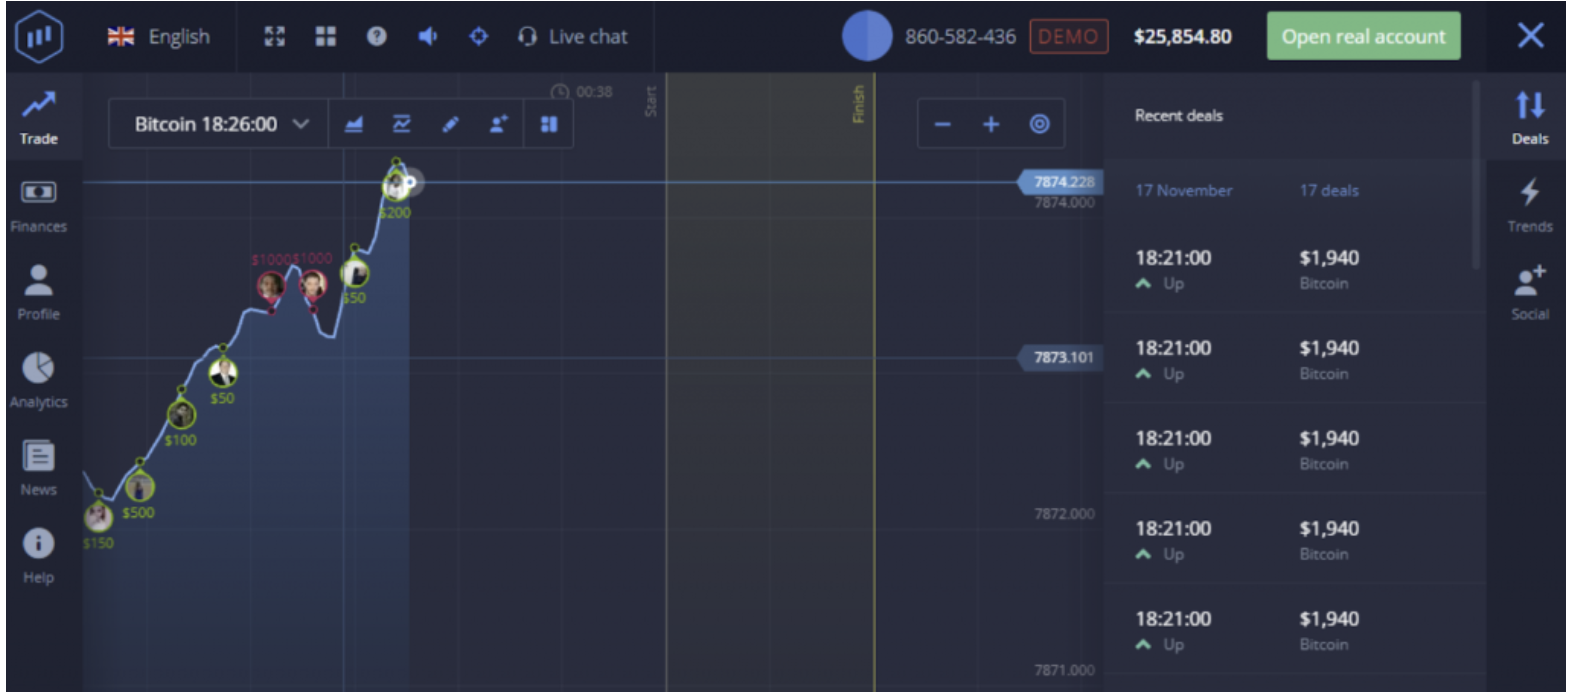Viewport: 1570px width, 692px height.
Task: Click the question mark help icon in top bar
Action: pyautogui.click(x=376, y=37)
